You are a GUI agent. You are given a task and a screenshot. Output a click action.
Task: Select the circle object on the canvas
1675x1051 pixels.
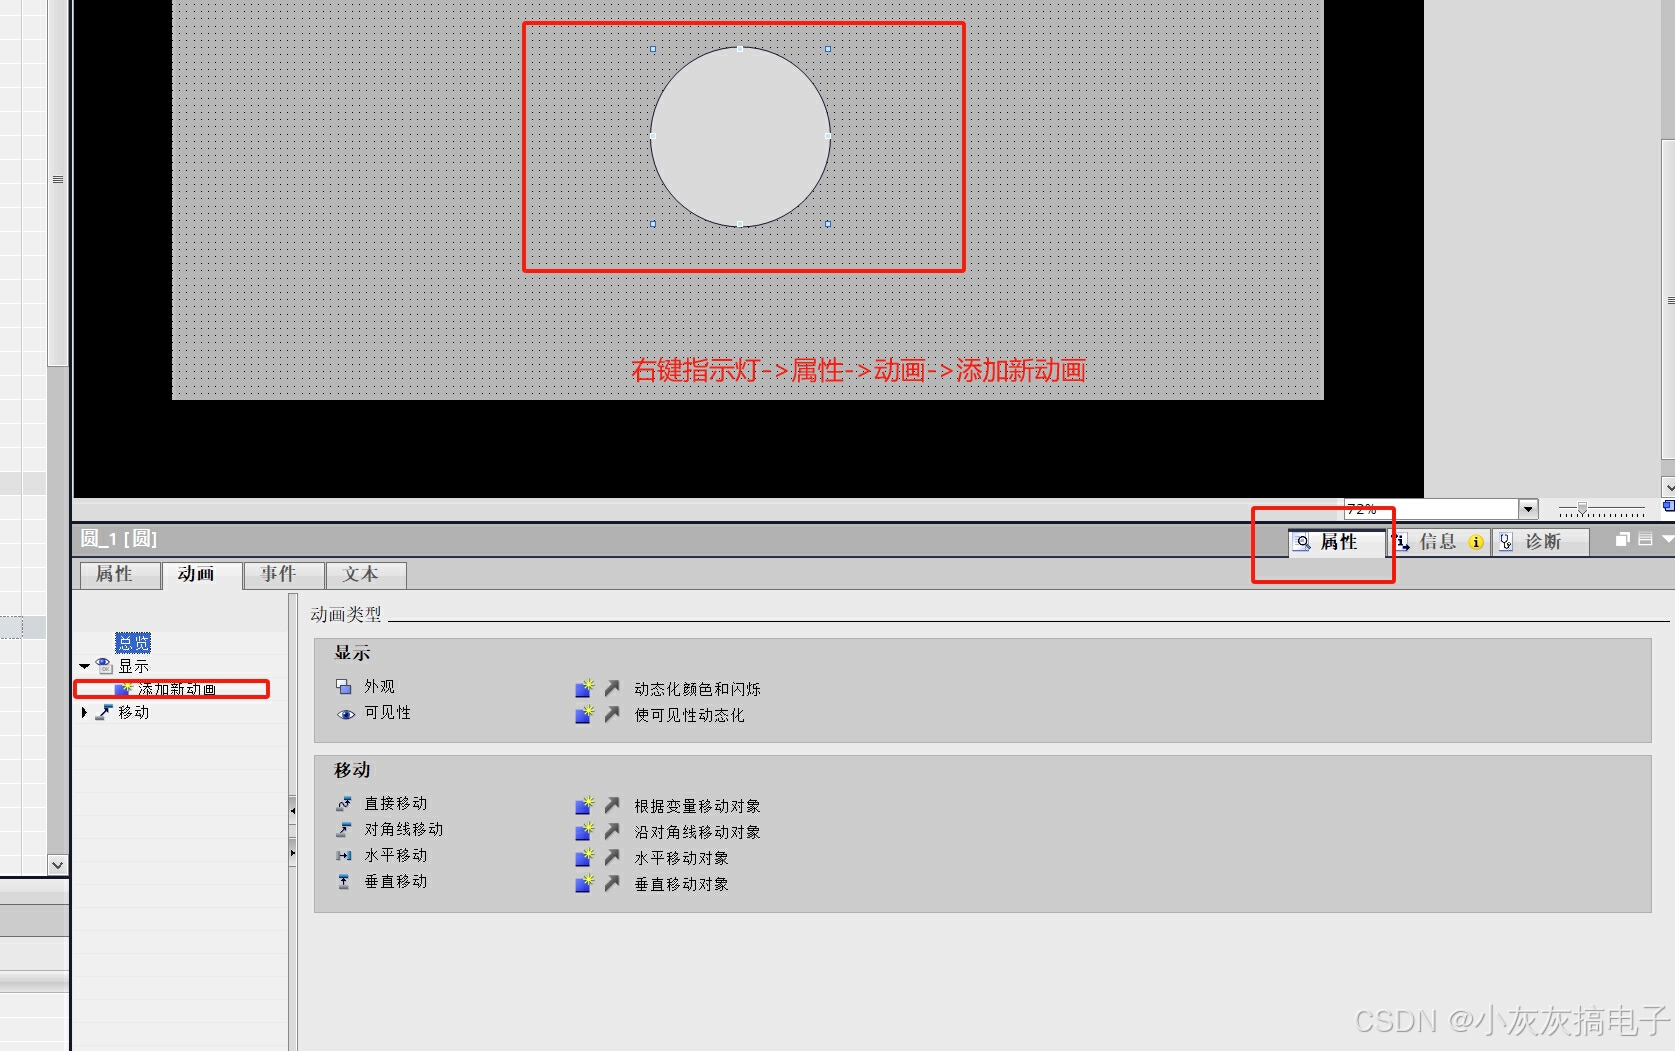point(740,137)
